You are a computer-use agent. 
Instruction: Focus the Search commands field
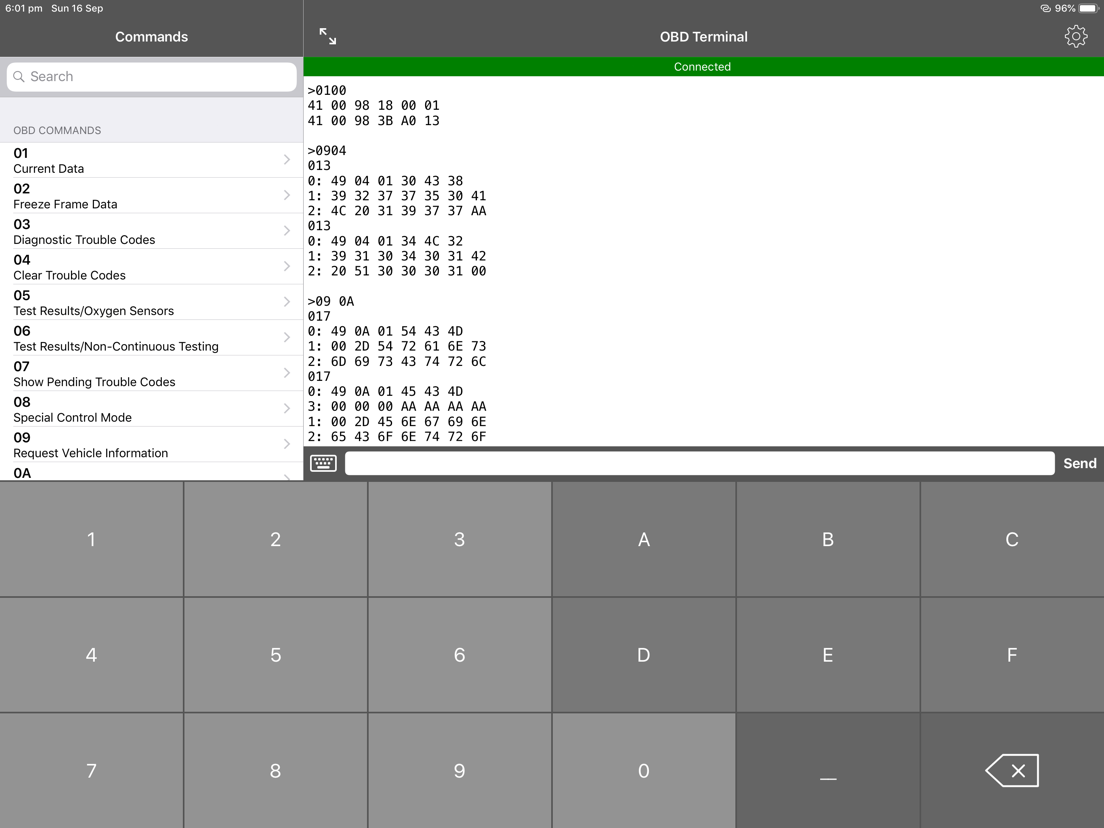click(x=151, y=77)
